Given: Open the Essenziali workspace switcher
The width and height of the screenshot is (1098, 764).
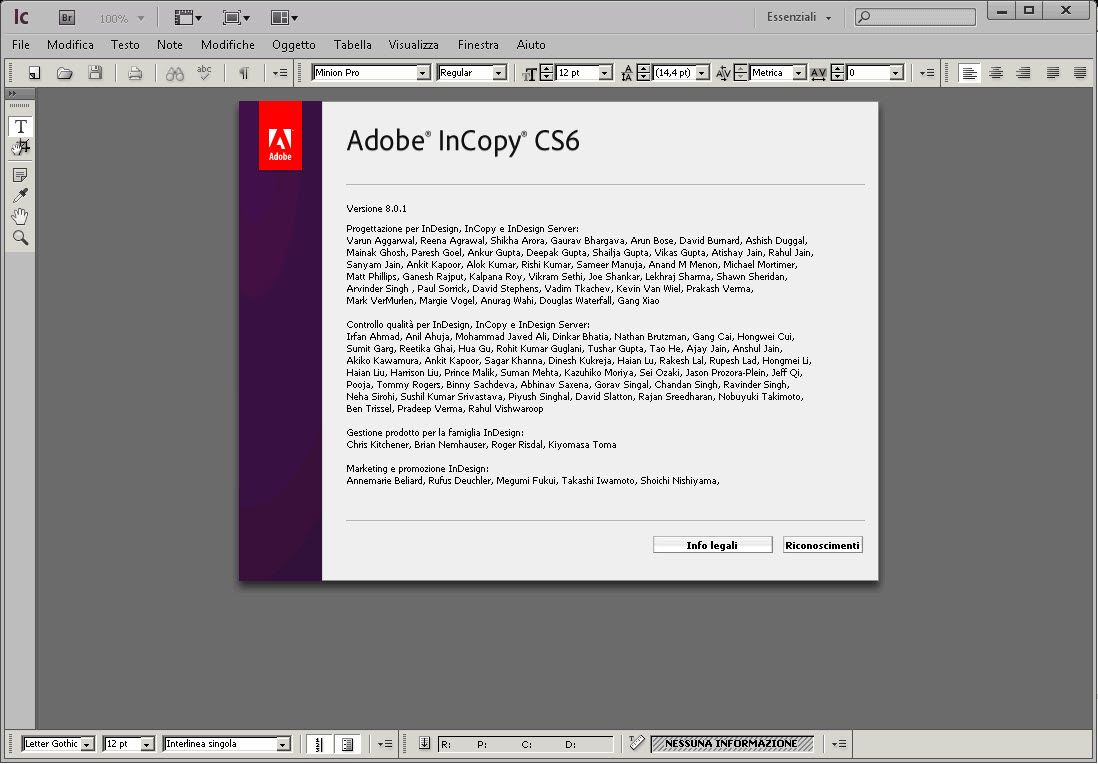Looking at the screenshot, I should (799, 18).
